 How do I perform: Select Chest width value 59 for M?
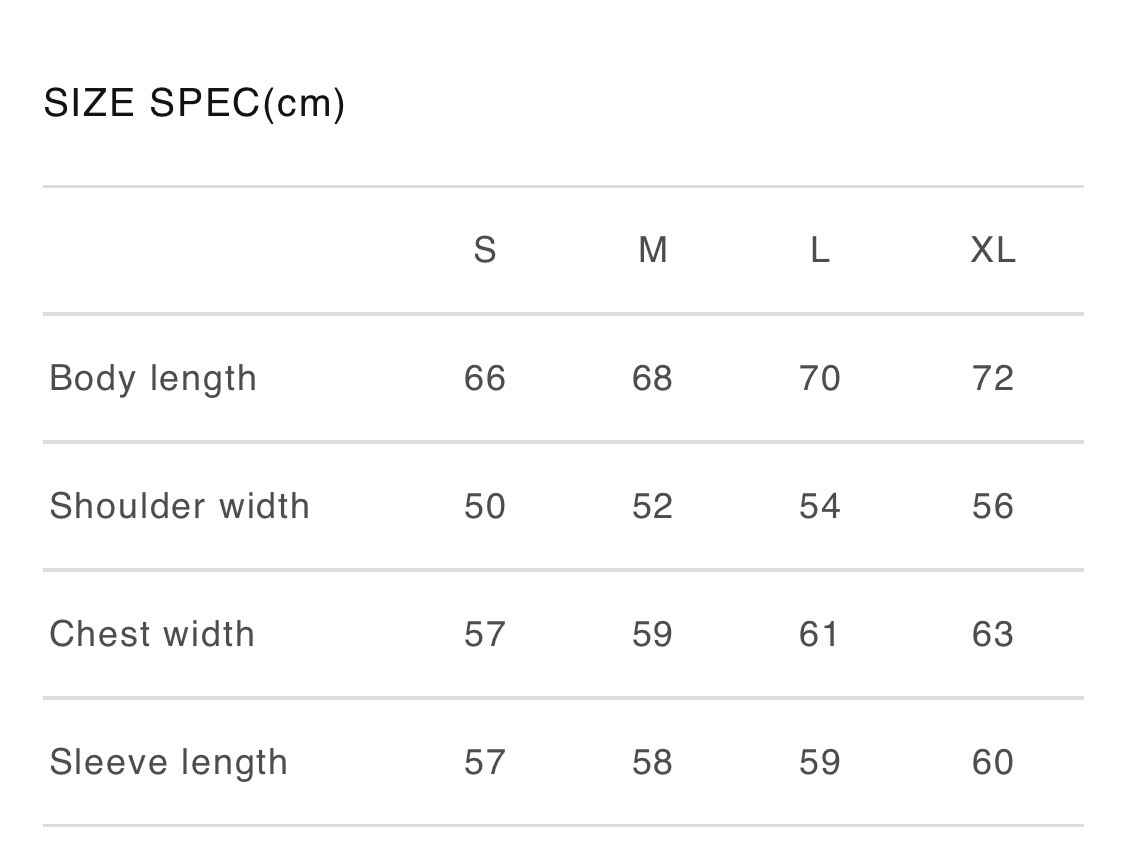653,634
